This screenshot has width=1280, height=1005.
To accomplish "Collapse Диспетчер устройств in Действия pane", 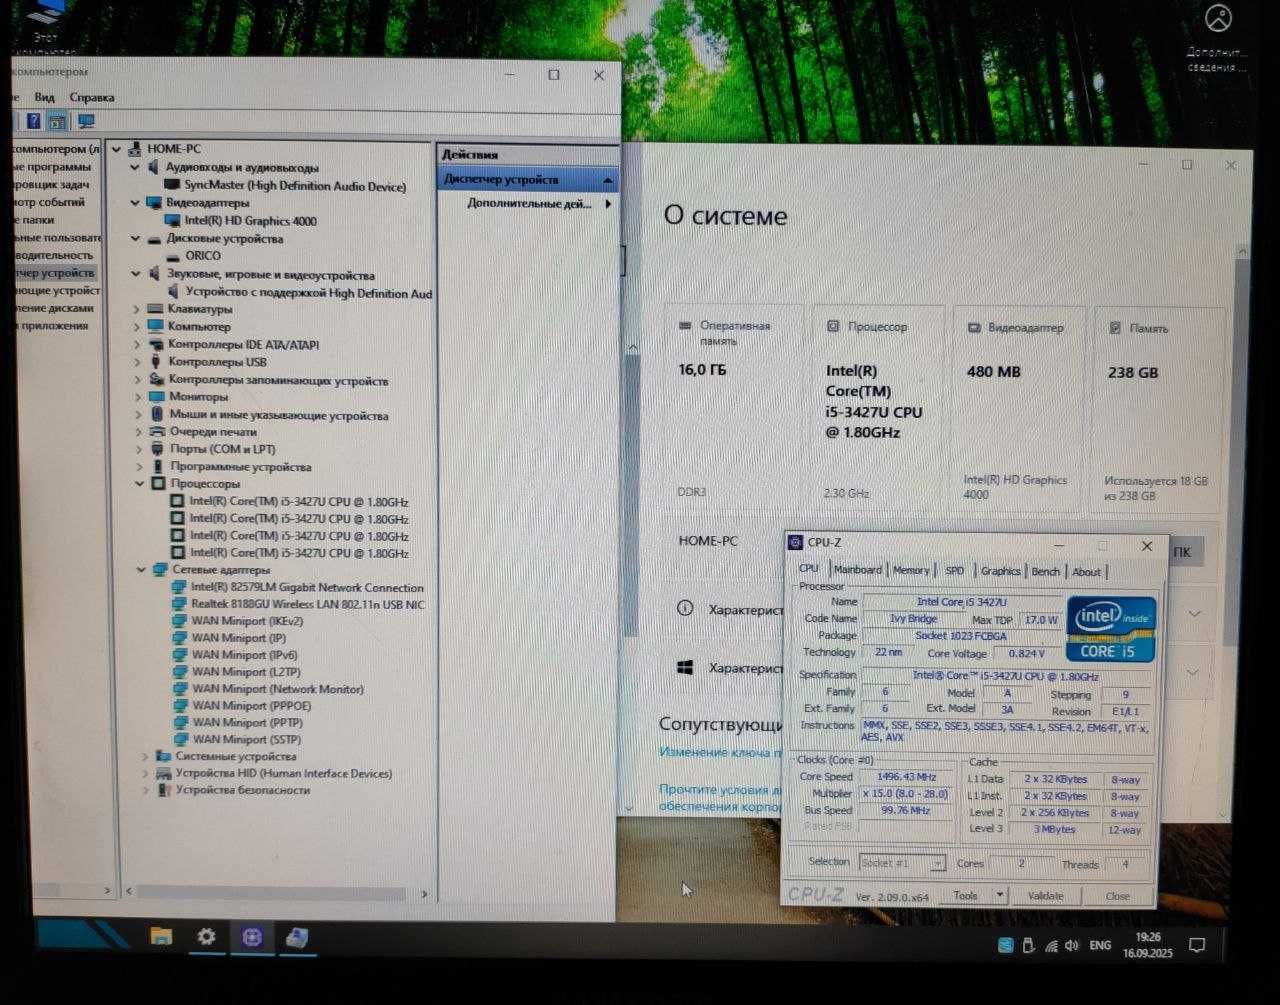I will (x=607, y=180).
